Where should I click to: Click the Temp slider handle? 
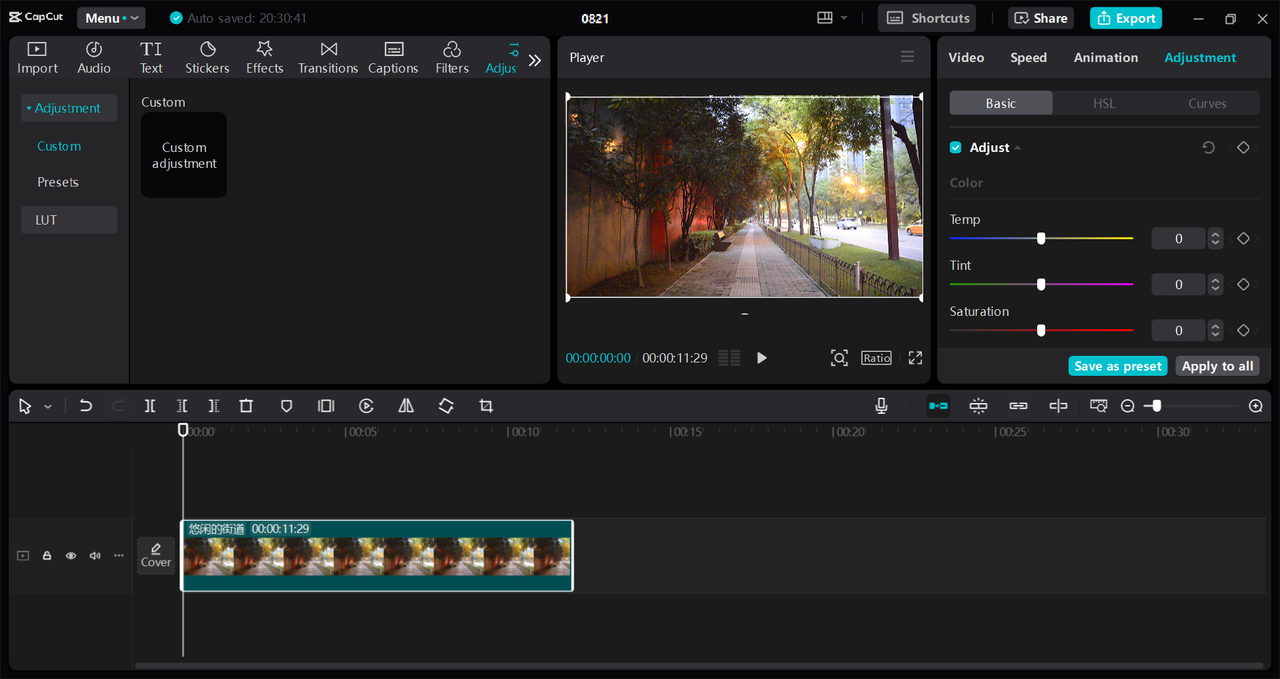[x=1041, y=238]
